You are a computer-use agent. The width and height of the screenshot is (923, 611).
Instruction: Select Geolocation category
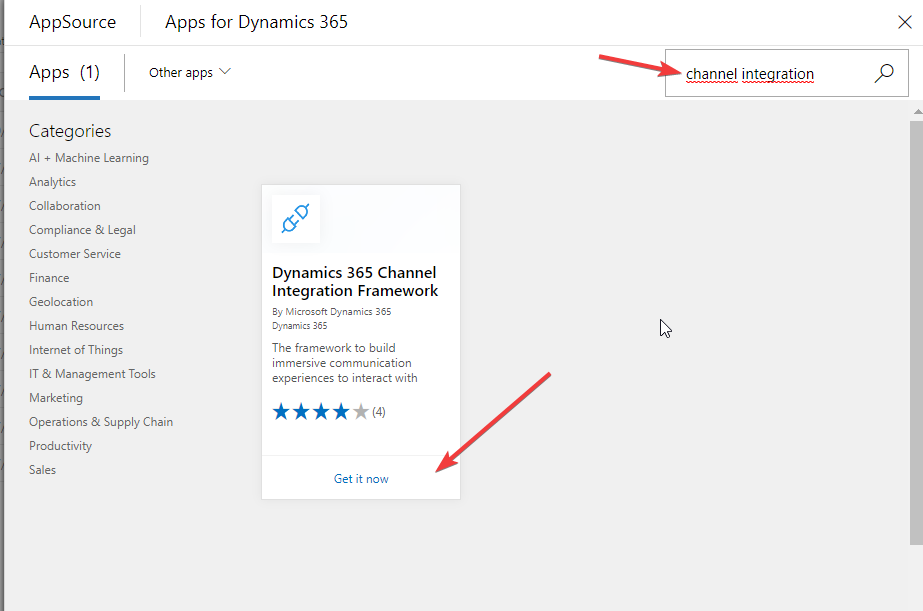tap(61, 302)
